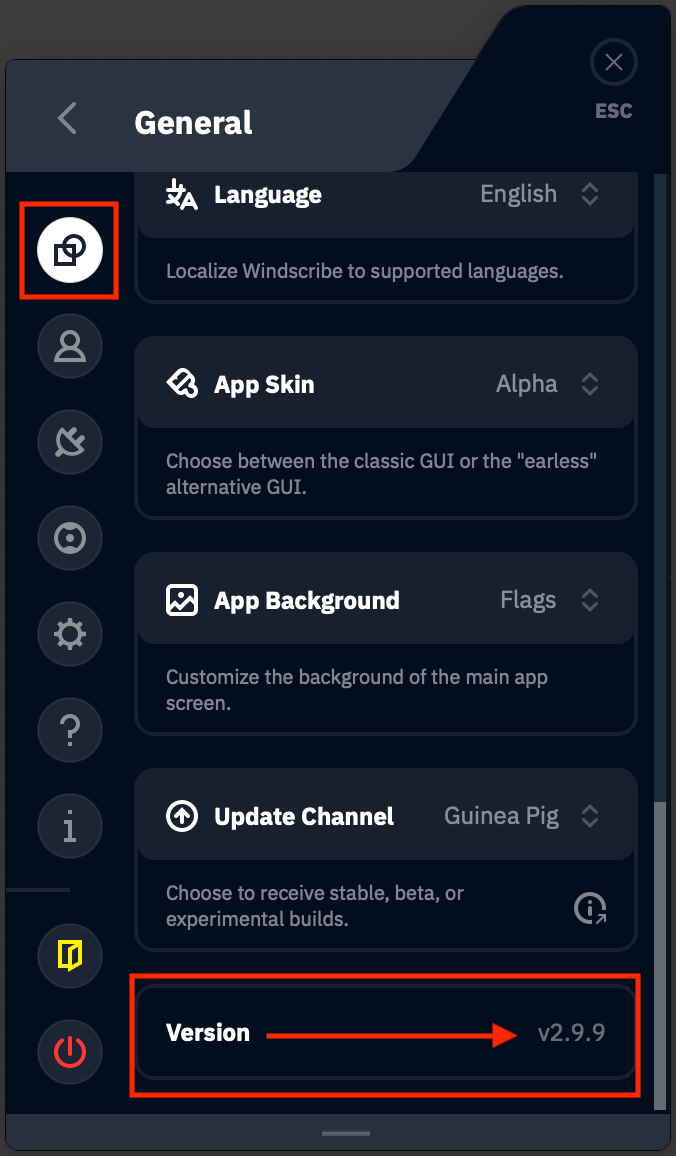Open Advanced Options via gear icon
676x1156 pixels.
click(x=69, y=634)
